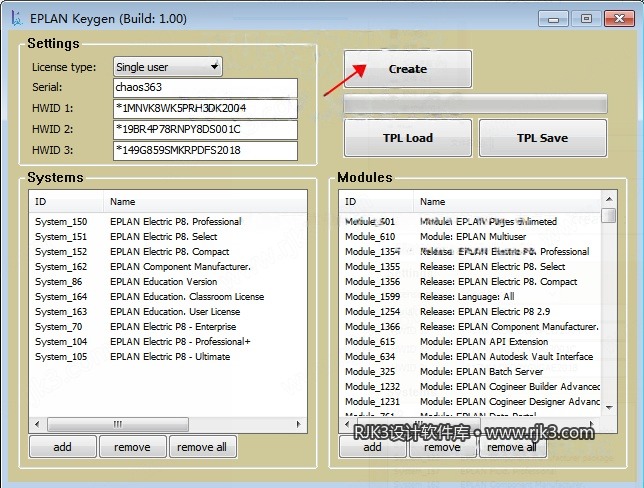Click Modules vertical scrollbar thumb
Screen dimensions: 644x488
609,215
